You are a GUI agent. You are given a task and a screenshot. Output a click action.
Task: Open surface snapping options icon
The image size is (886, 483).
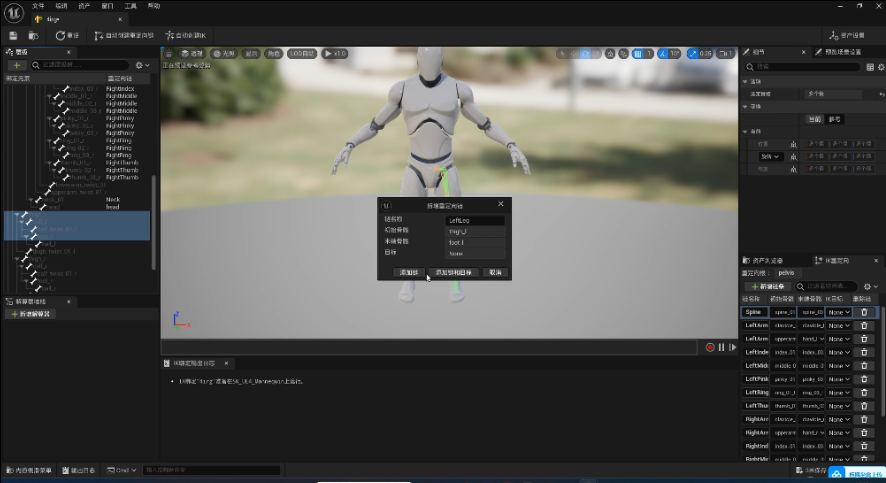coord(623,54)
